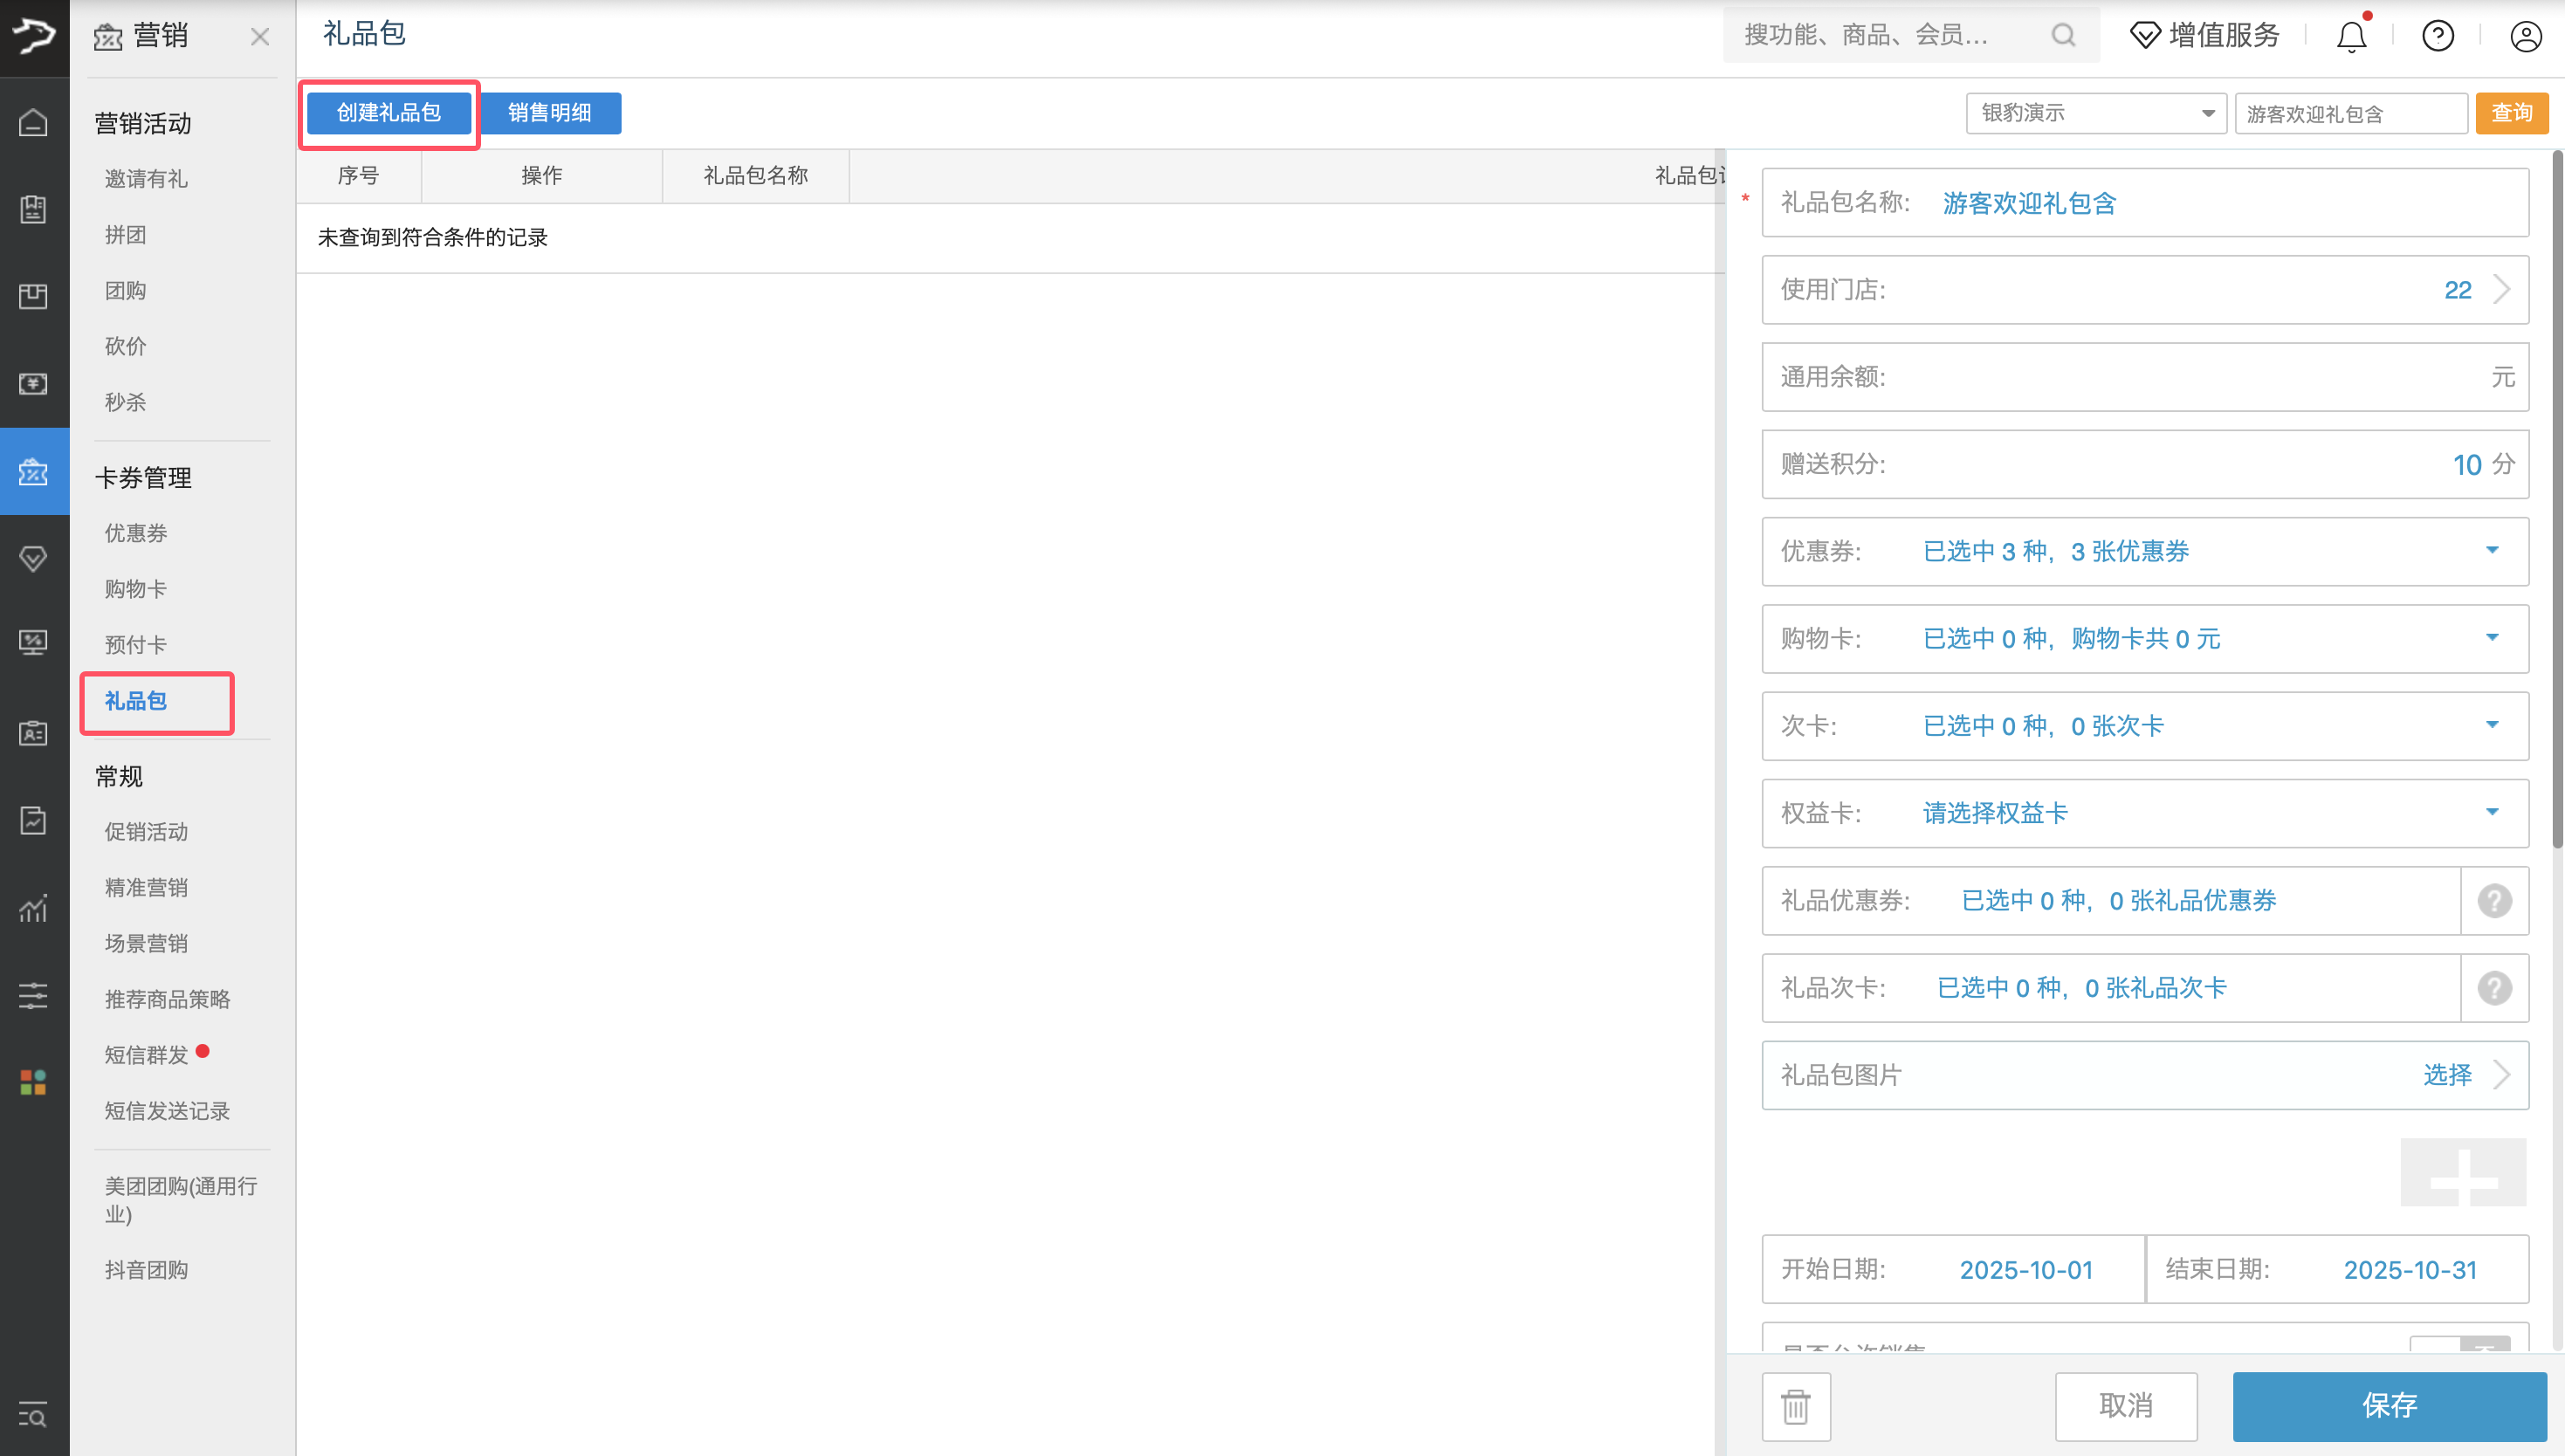This screenshot has width=2565, height=1456.
Task: Click the trash delete icon in form footer
Action: [1796, 1406]
